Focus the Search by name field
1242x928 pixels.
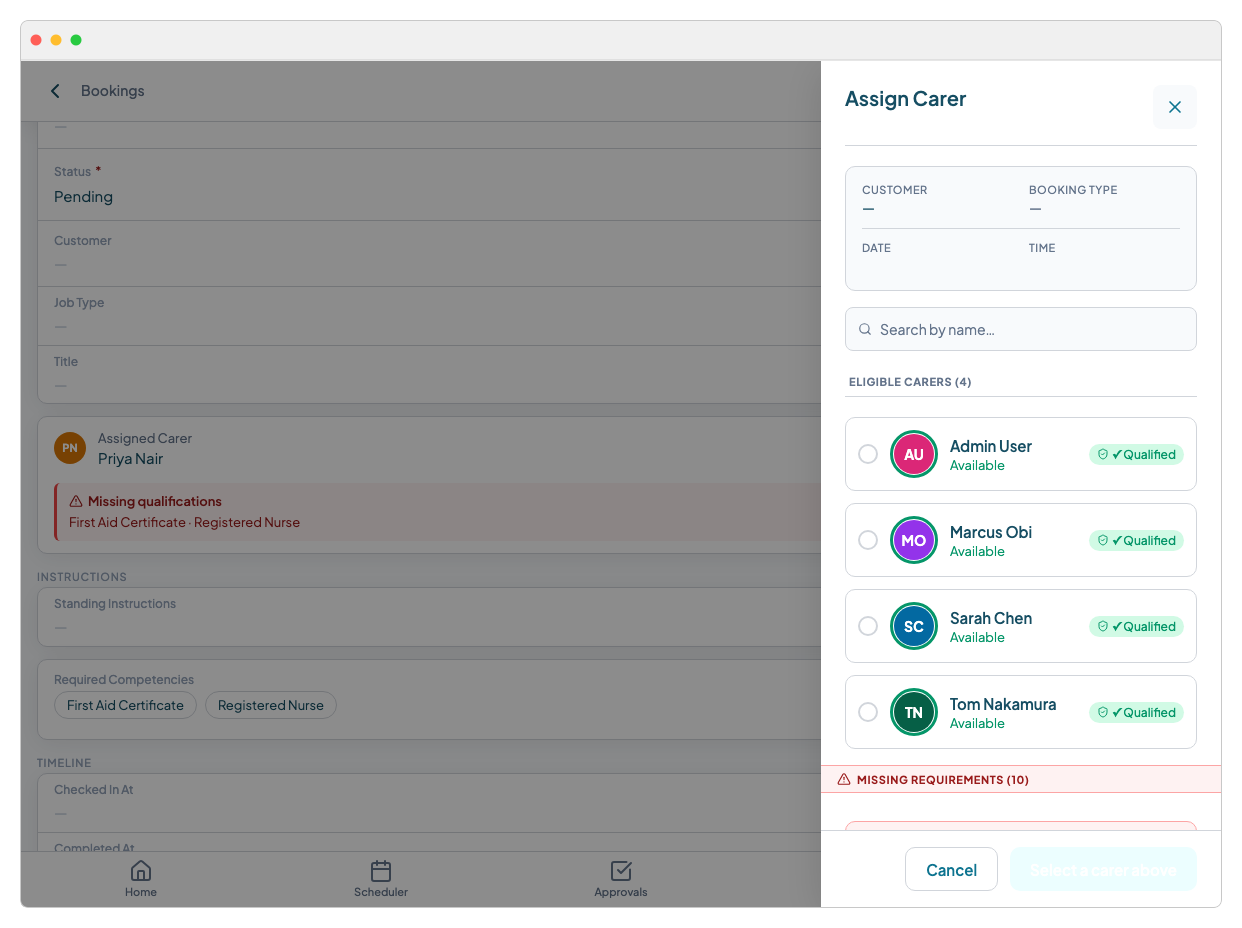coord(1030,329)
